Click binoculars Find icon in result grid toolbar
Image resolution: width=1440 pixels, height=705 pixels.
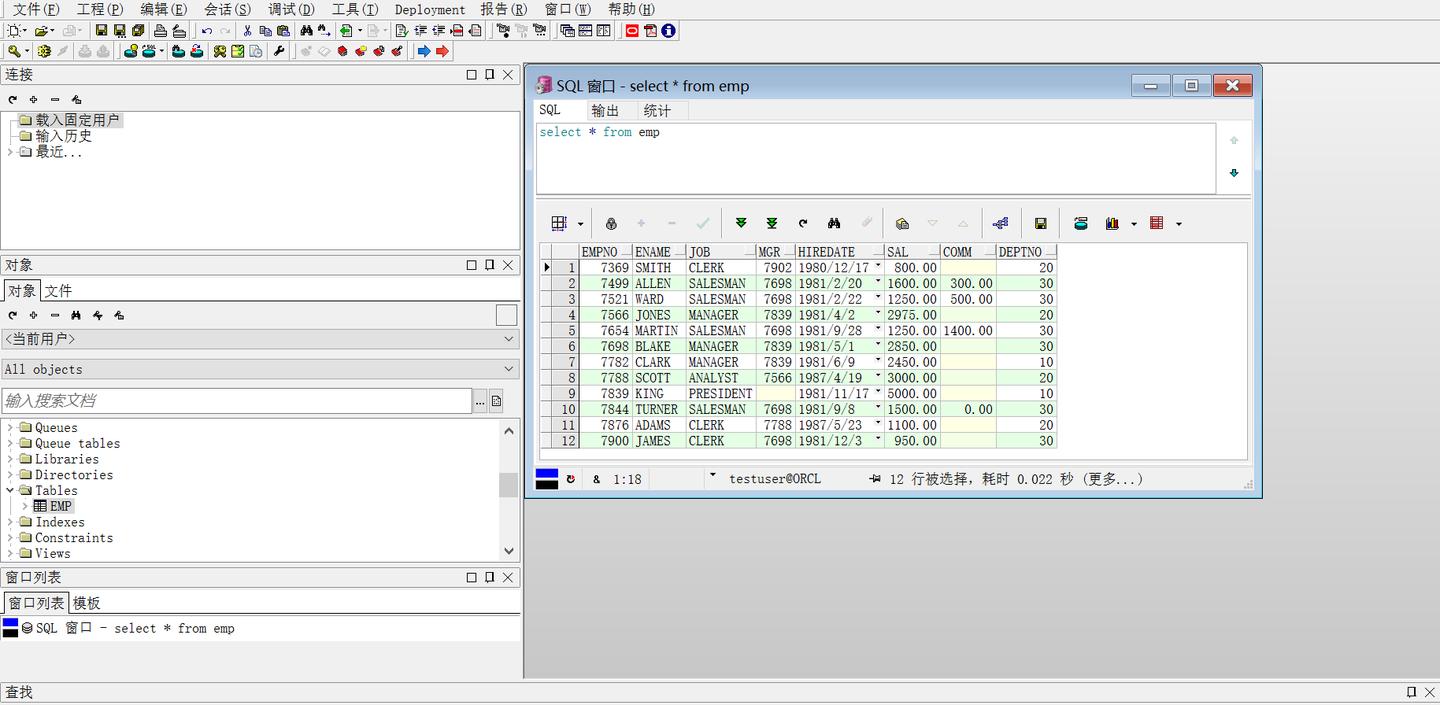click(834, 224)
